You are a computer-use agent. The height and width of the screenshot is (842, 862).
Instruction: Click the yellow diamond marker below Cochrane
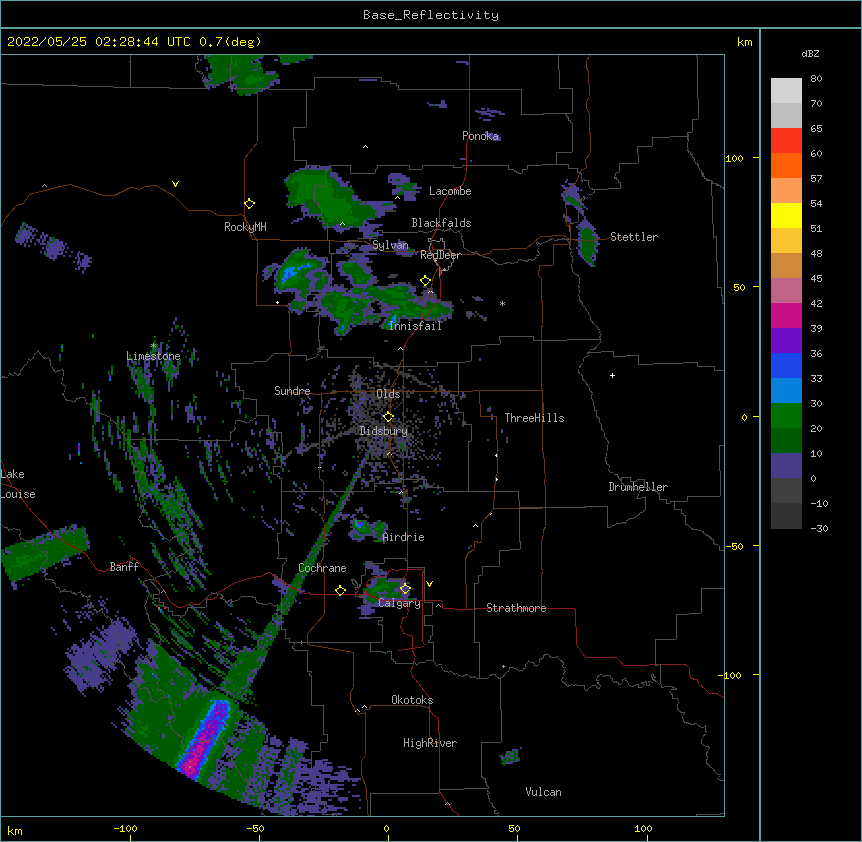tap(340, 591)
